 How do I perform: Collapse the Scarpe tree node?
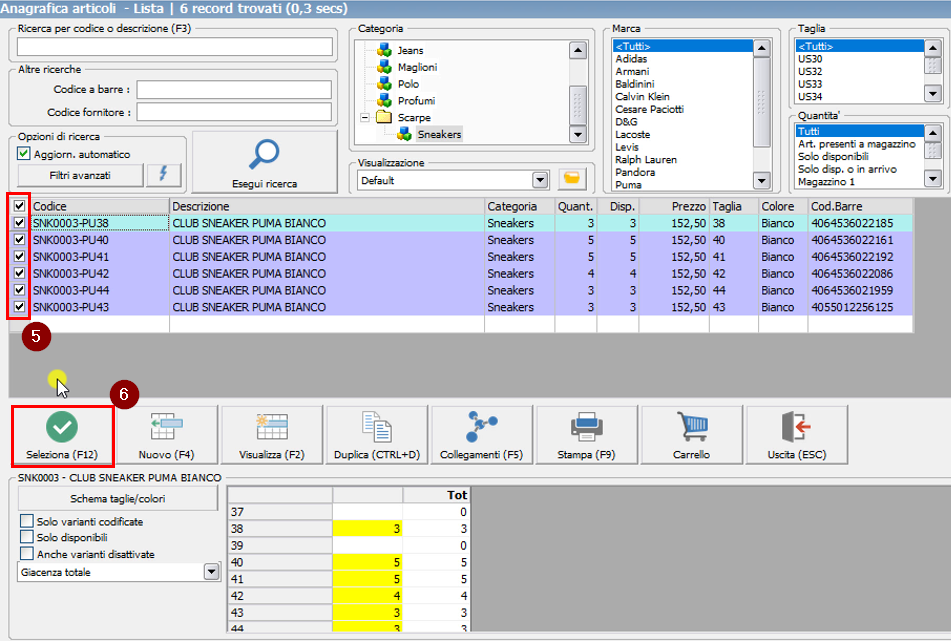(365, 117)
